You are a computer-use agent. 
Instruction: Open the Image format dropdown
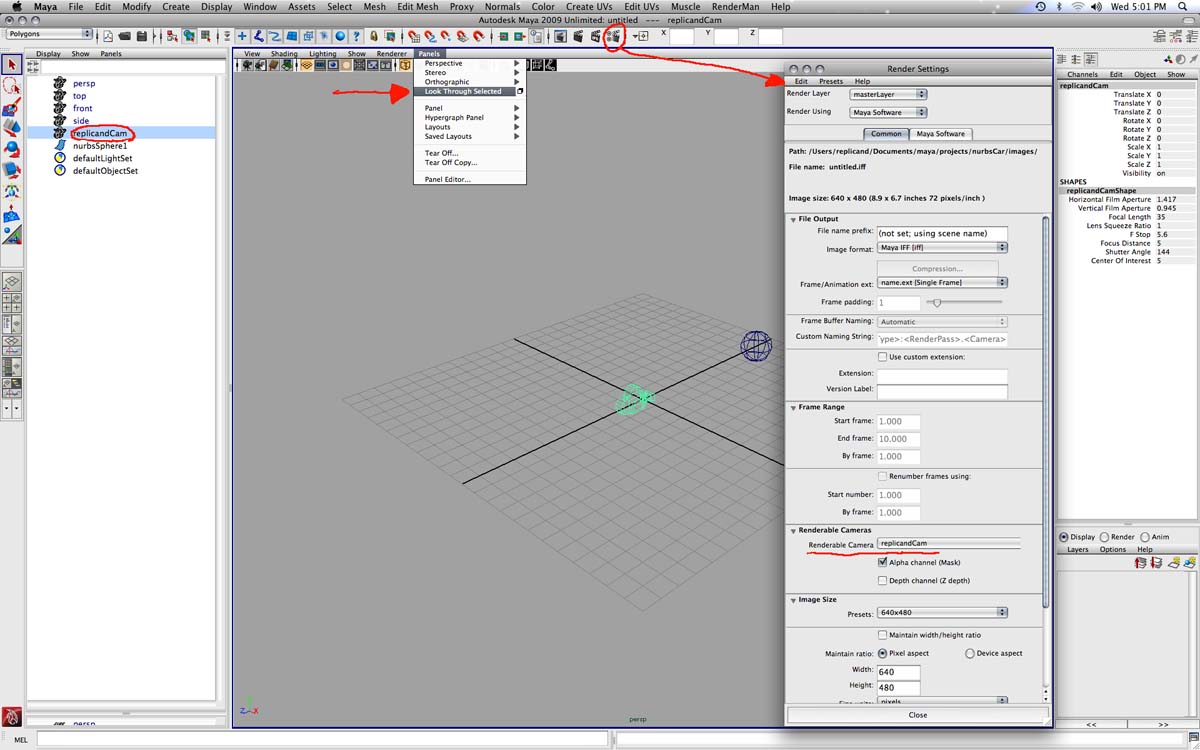click(x=942, y=248)
